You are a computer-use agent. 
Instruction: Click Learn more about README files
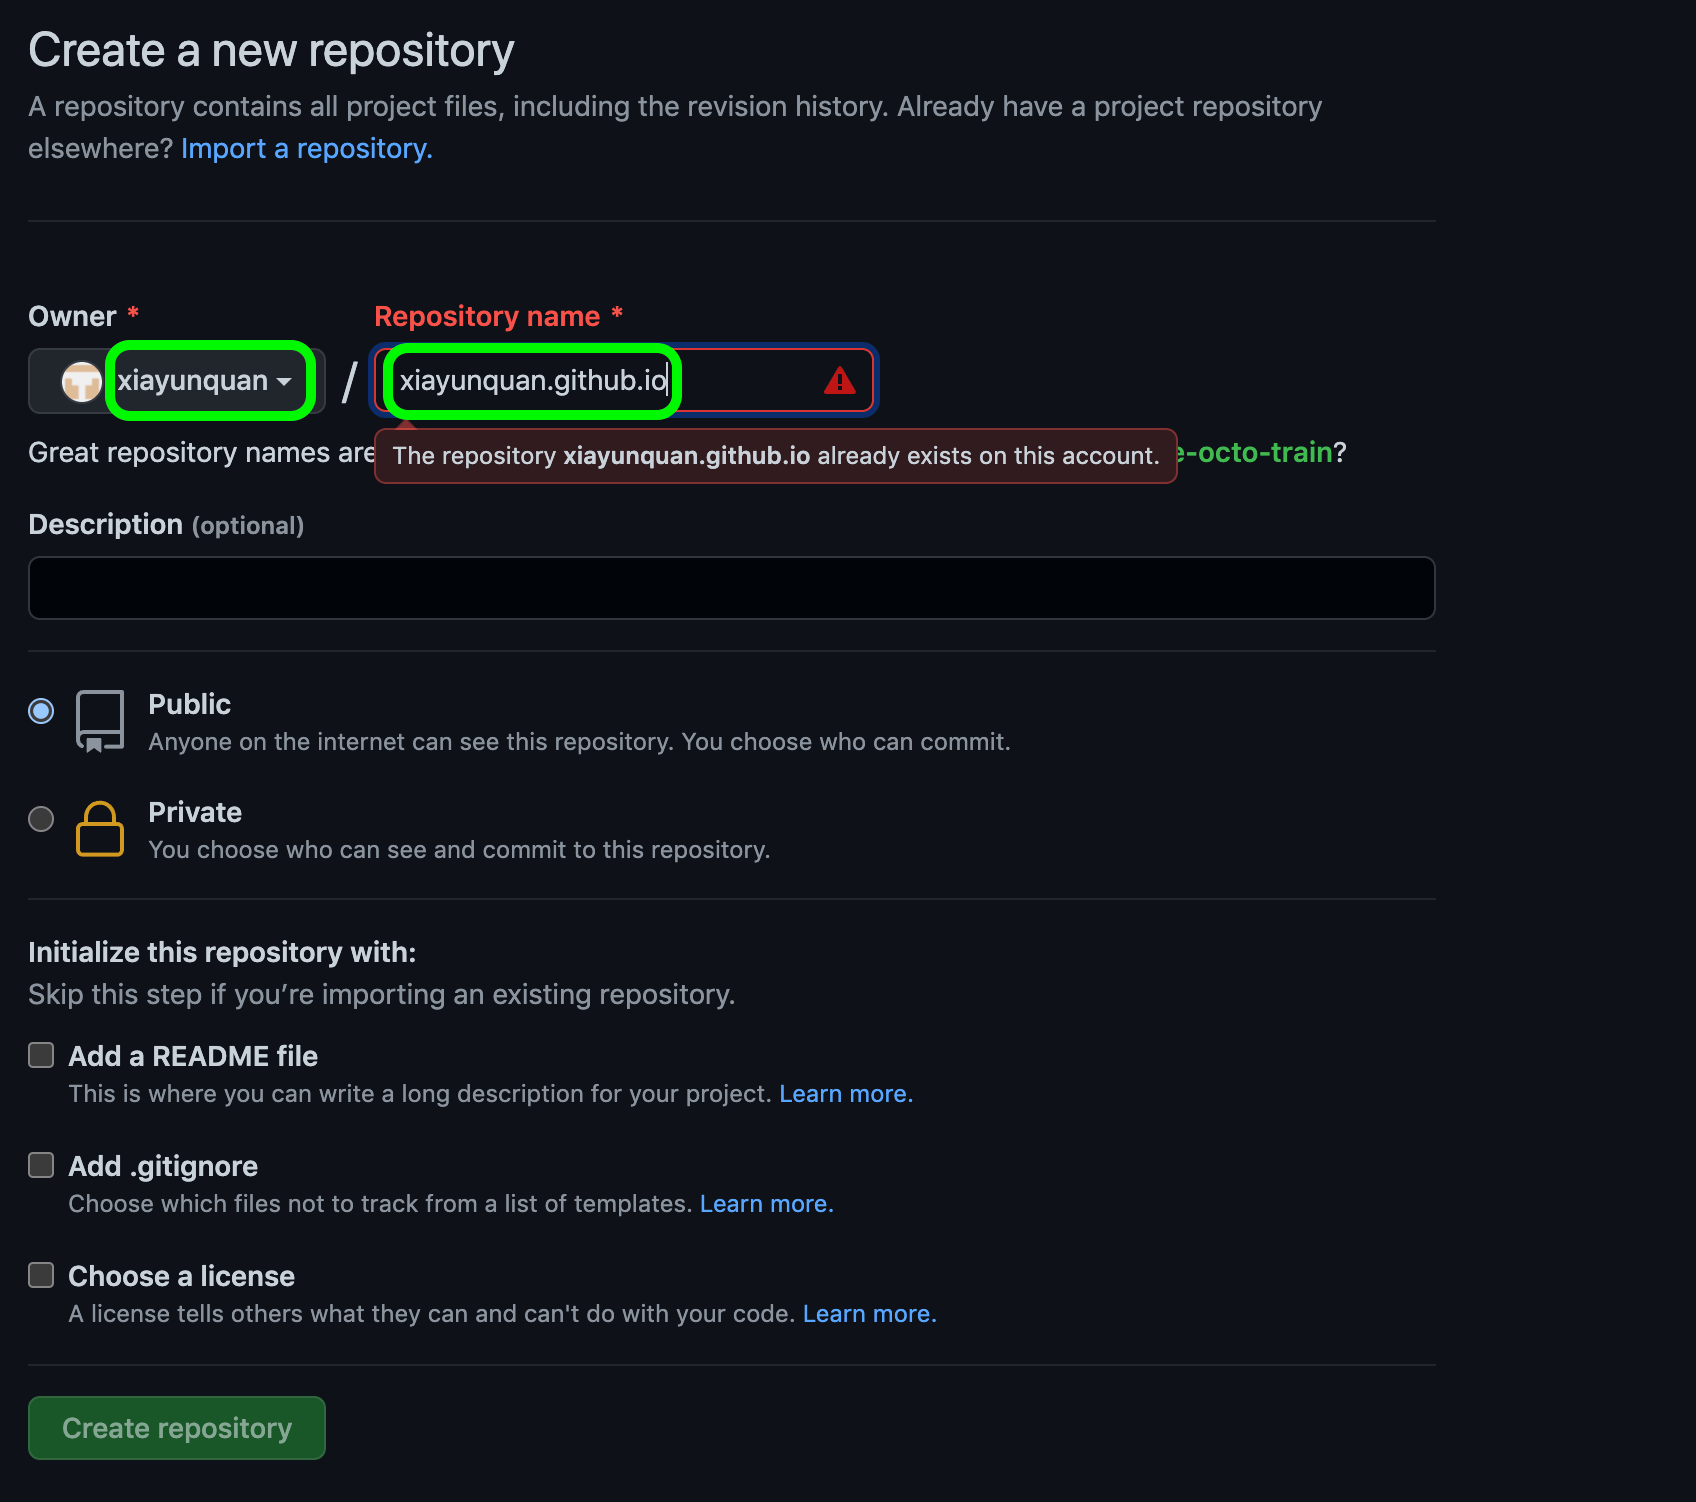[x=845, y=1093]
